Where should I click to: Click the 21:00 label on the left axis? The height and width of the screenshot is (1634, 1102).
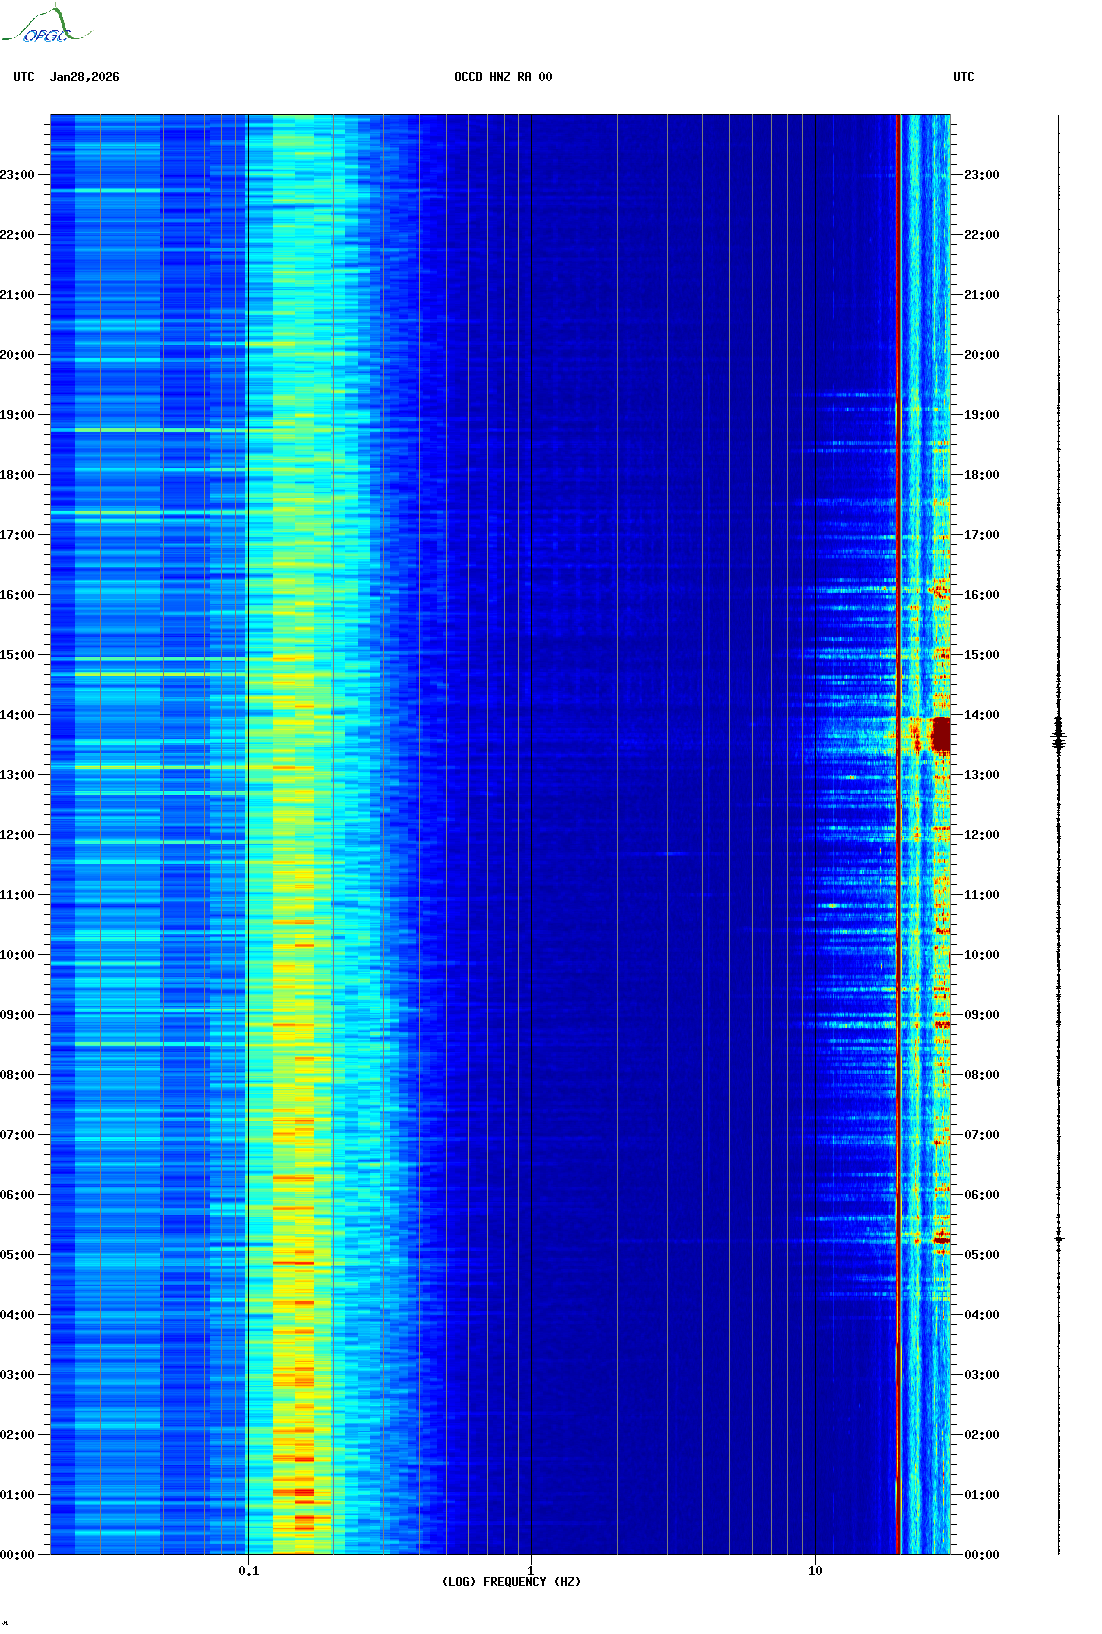pyautogui.click(x=17, y=295)
